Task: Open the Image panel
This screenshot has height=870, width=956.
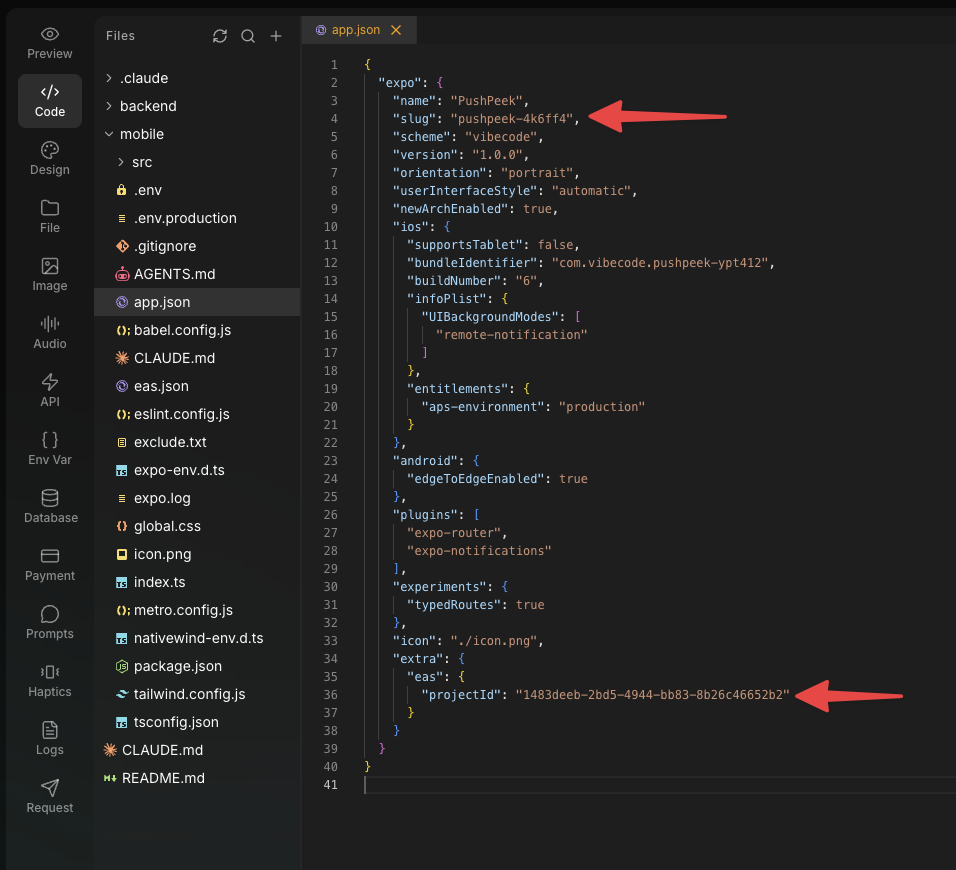Action: pos(49,273)
